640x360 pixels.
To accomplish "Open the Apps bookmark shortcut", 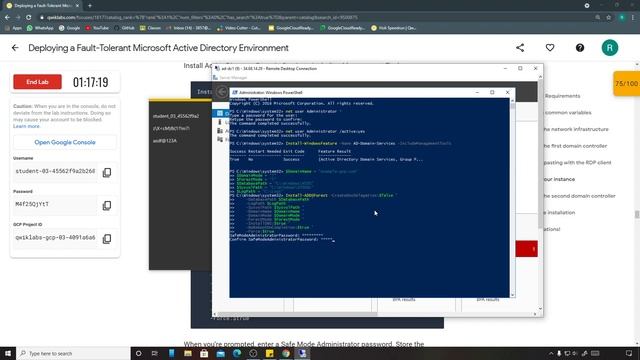I will point(13,28).
